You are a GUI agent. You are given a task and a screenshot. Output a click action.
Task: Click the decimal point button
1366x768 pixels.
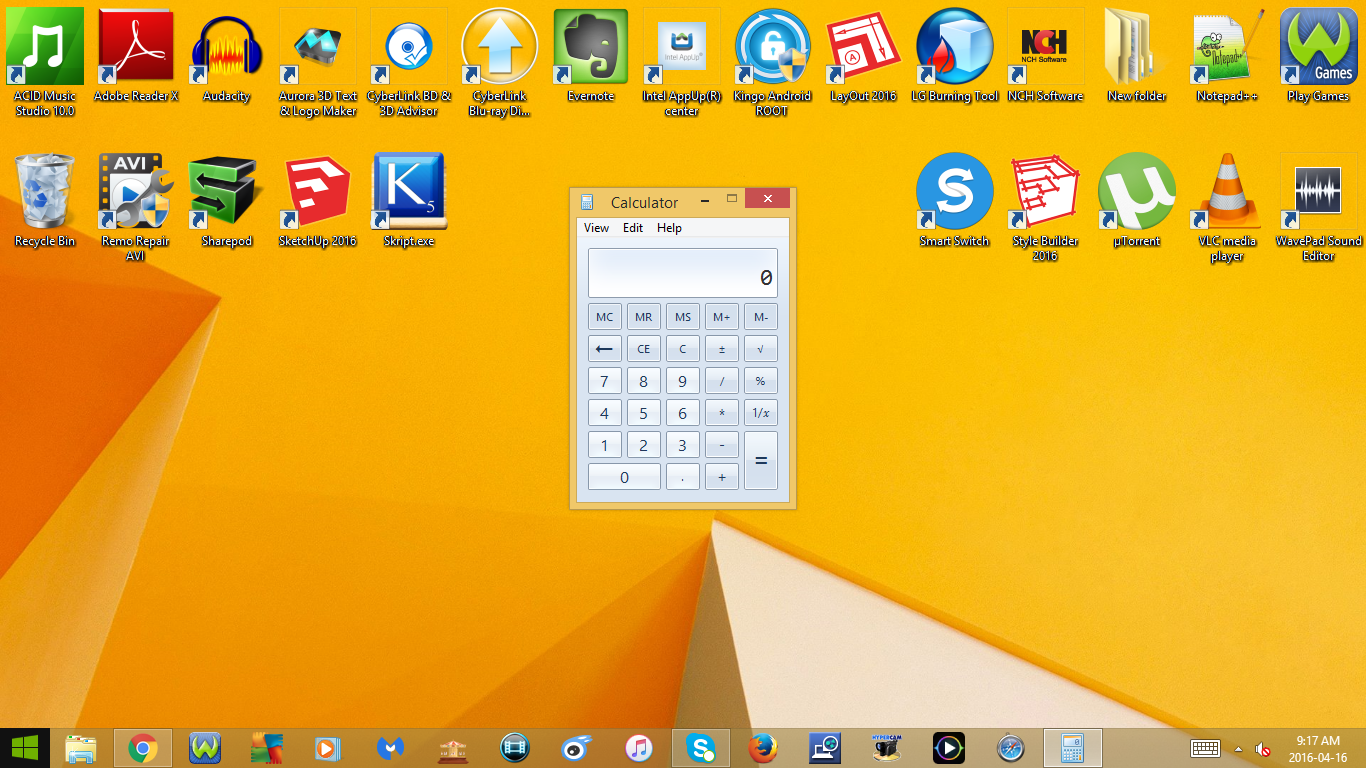click(682, 477)
